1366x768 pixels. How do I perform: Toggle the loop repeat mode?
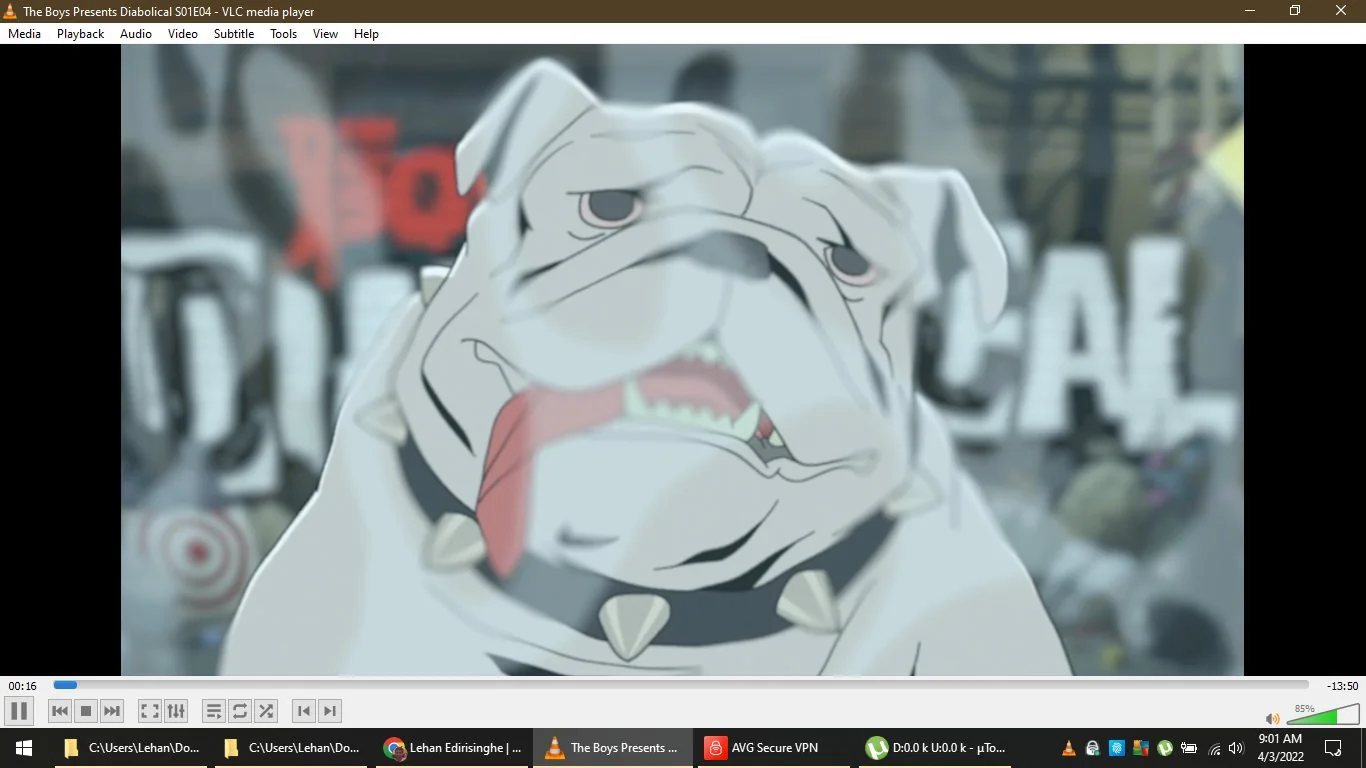(x=240, y=711)
